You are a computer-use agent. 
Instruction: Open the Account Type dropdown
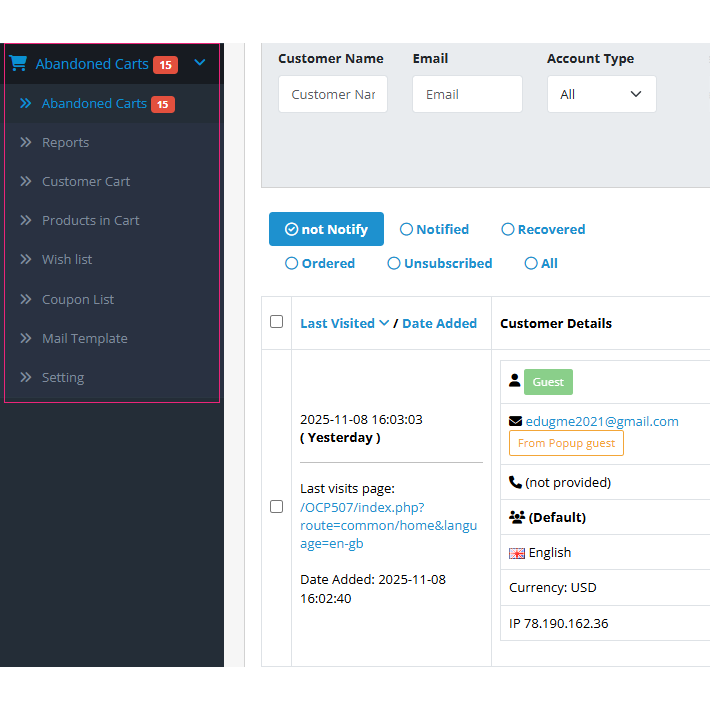(x=601, y=94)
